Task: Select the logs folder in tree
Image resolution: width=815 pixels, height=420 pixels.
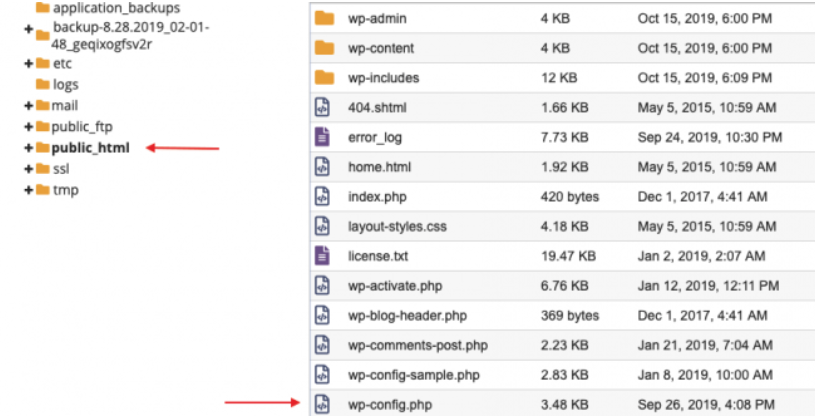Action: 64,85
